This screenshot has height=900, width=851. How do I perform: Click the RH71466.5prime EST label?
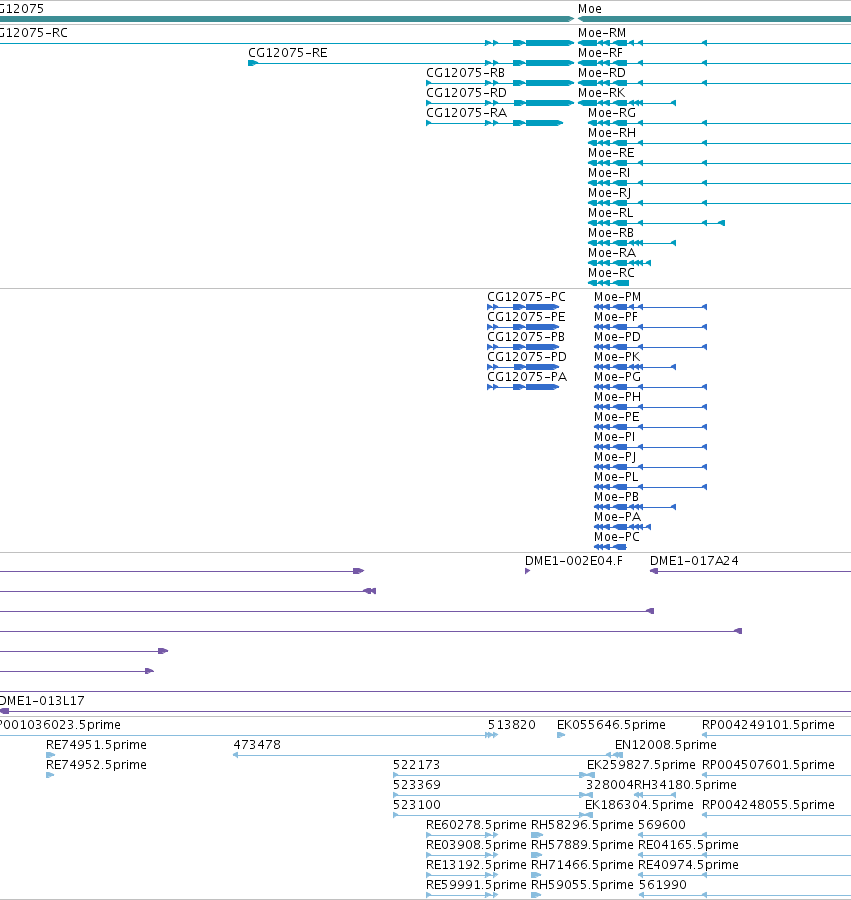pyautogui.click(x=582, y=866)
